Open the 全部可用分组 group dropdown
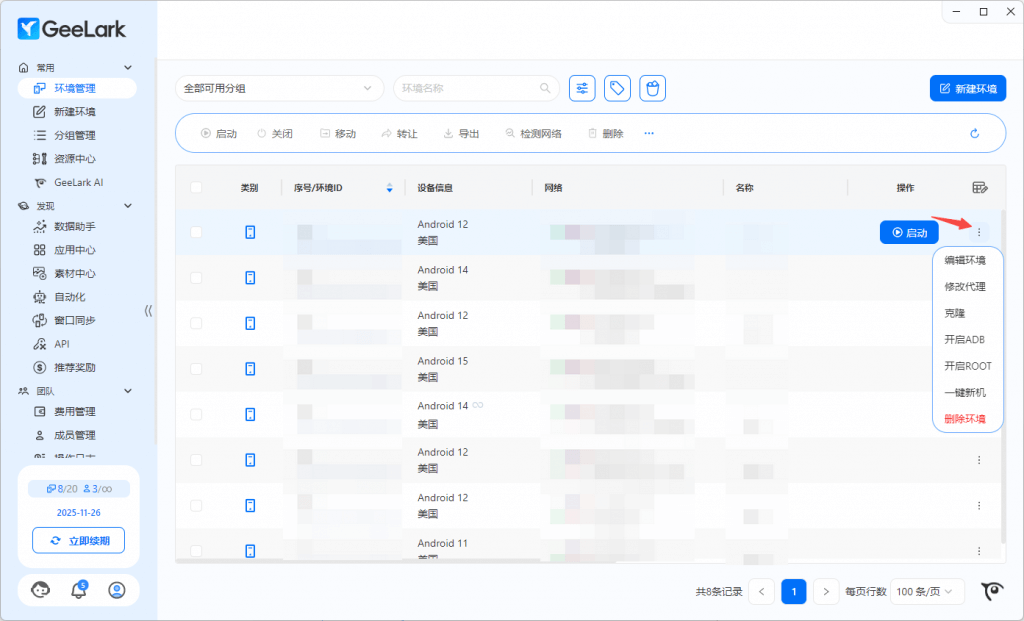This screenshot has height=621, width=1024. point(279,88)
